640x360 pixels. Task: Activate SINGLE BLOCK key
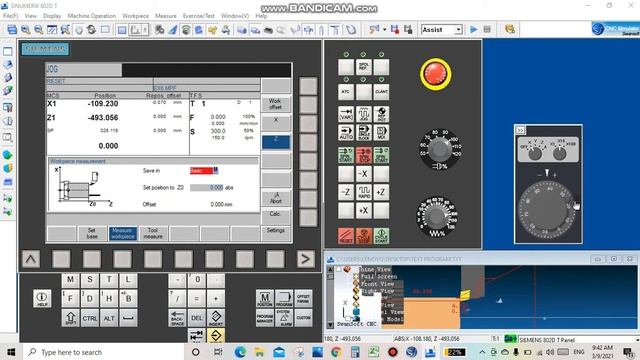click(363, 132)
